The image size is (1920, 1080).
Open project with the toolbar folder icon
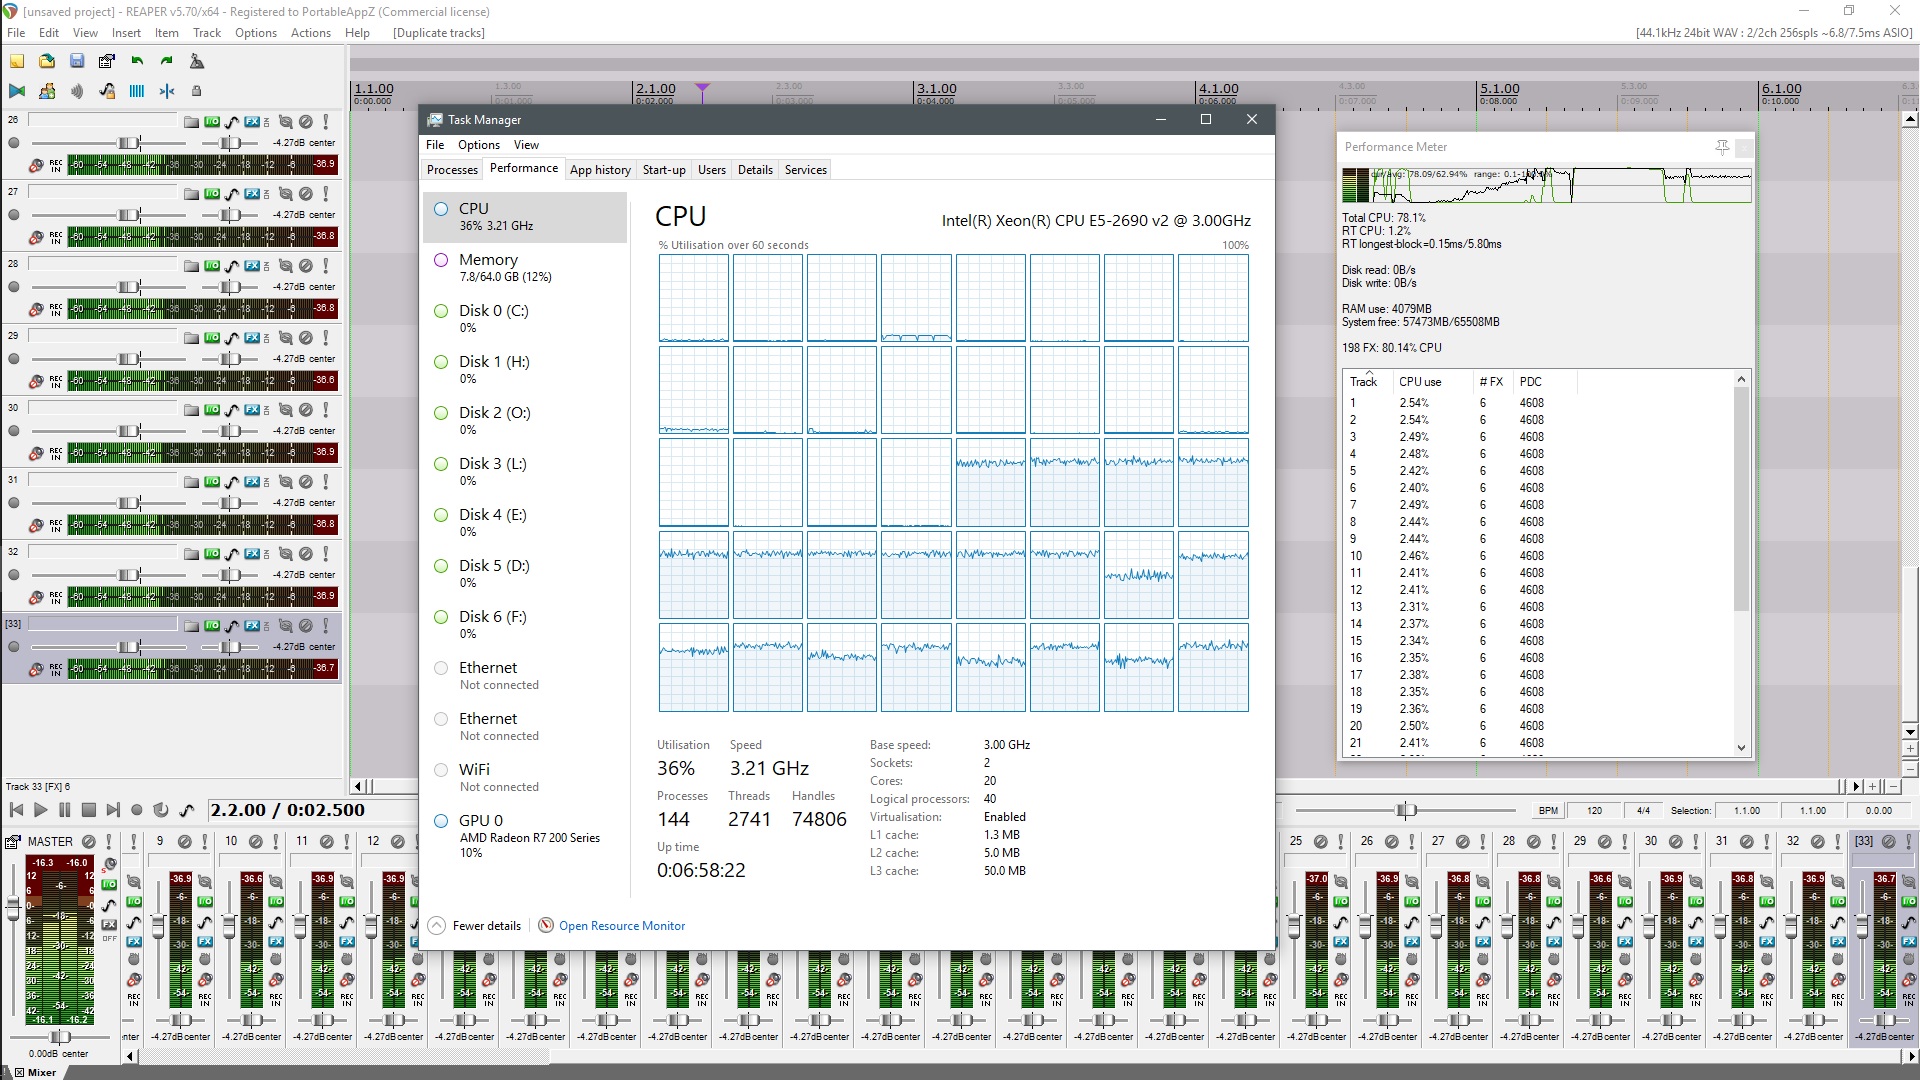pos(47,61)
